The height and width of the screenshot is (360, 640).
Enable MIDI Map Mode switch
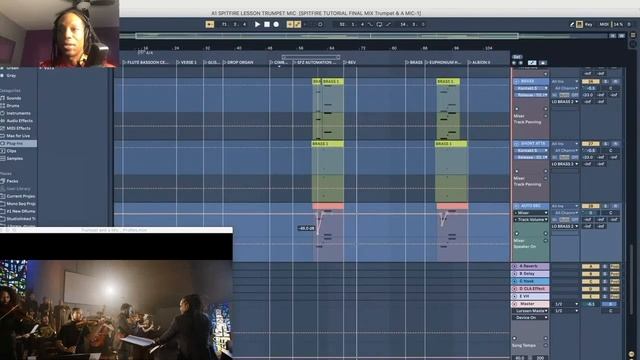click(x=604, y=24)
